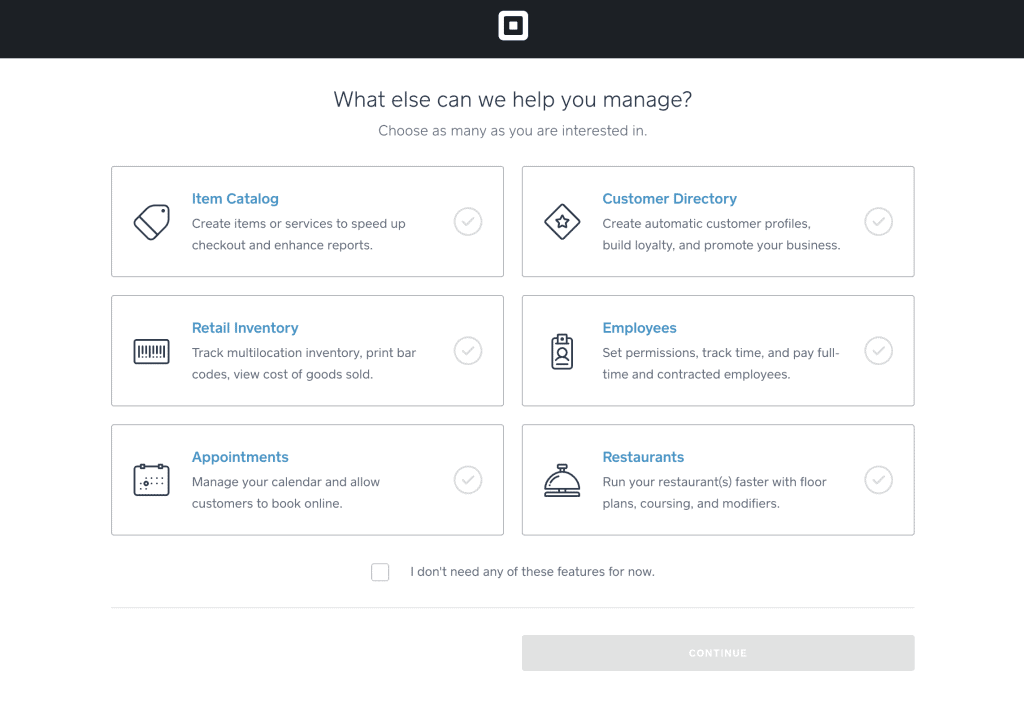Click the Item Catalog price tag icon
The width and height of the screenshot is (1024, 714).
coord(152,222)
